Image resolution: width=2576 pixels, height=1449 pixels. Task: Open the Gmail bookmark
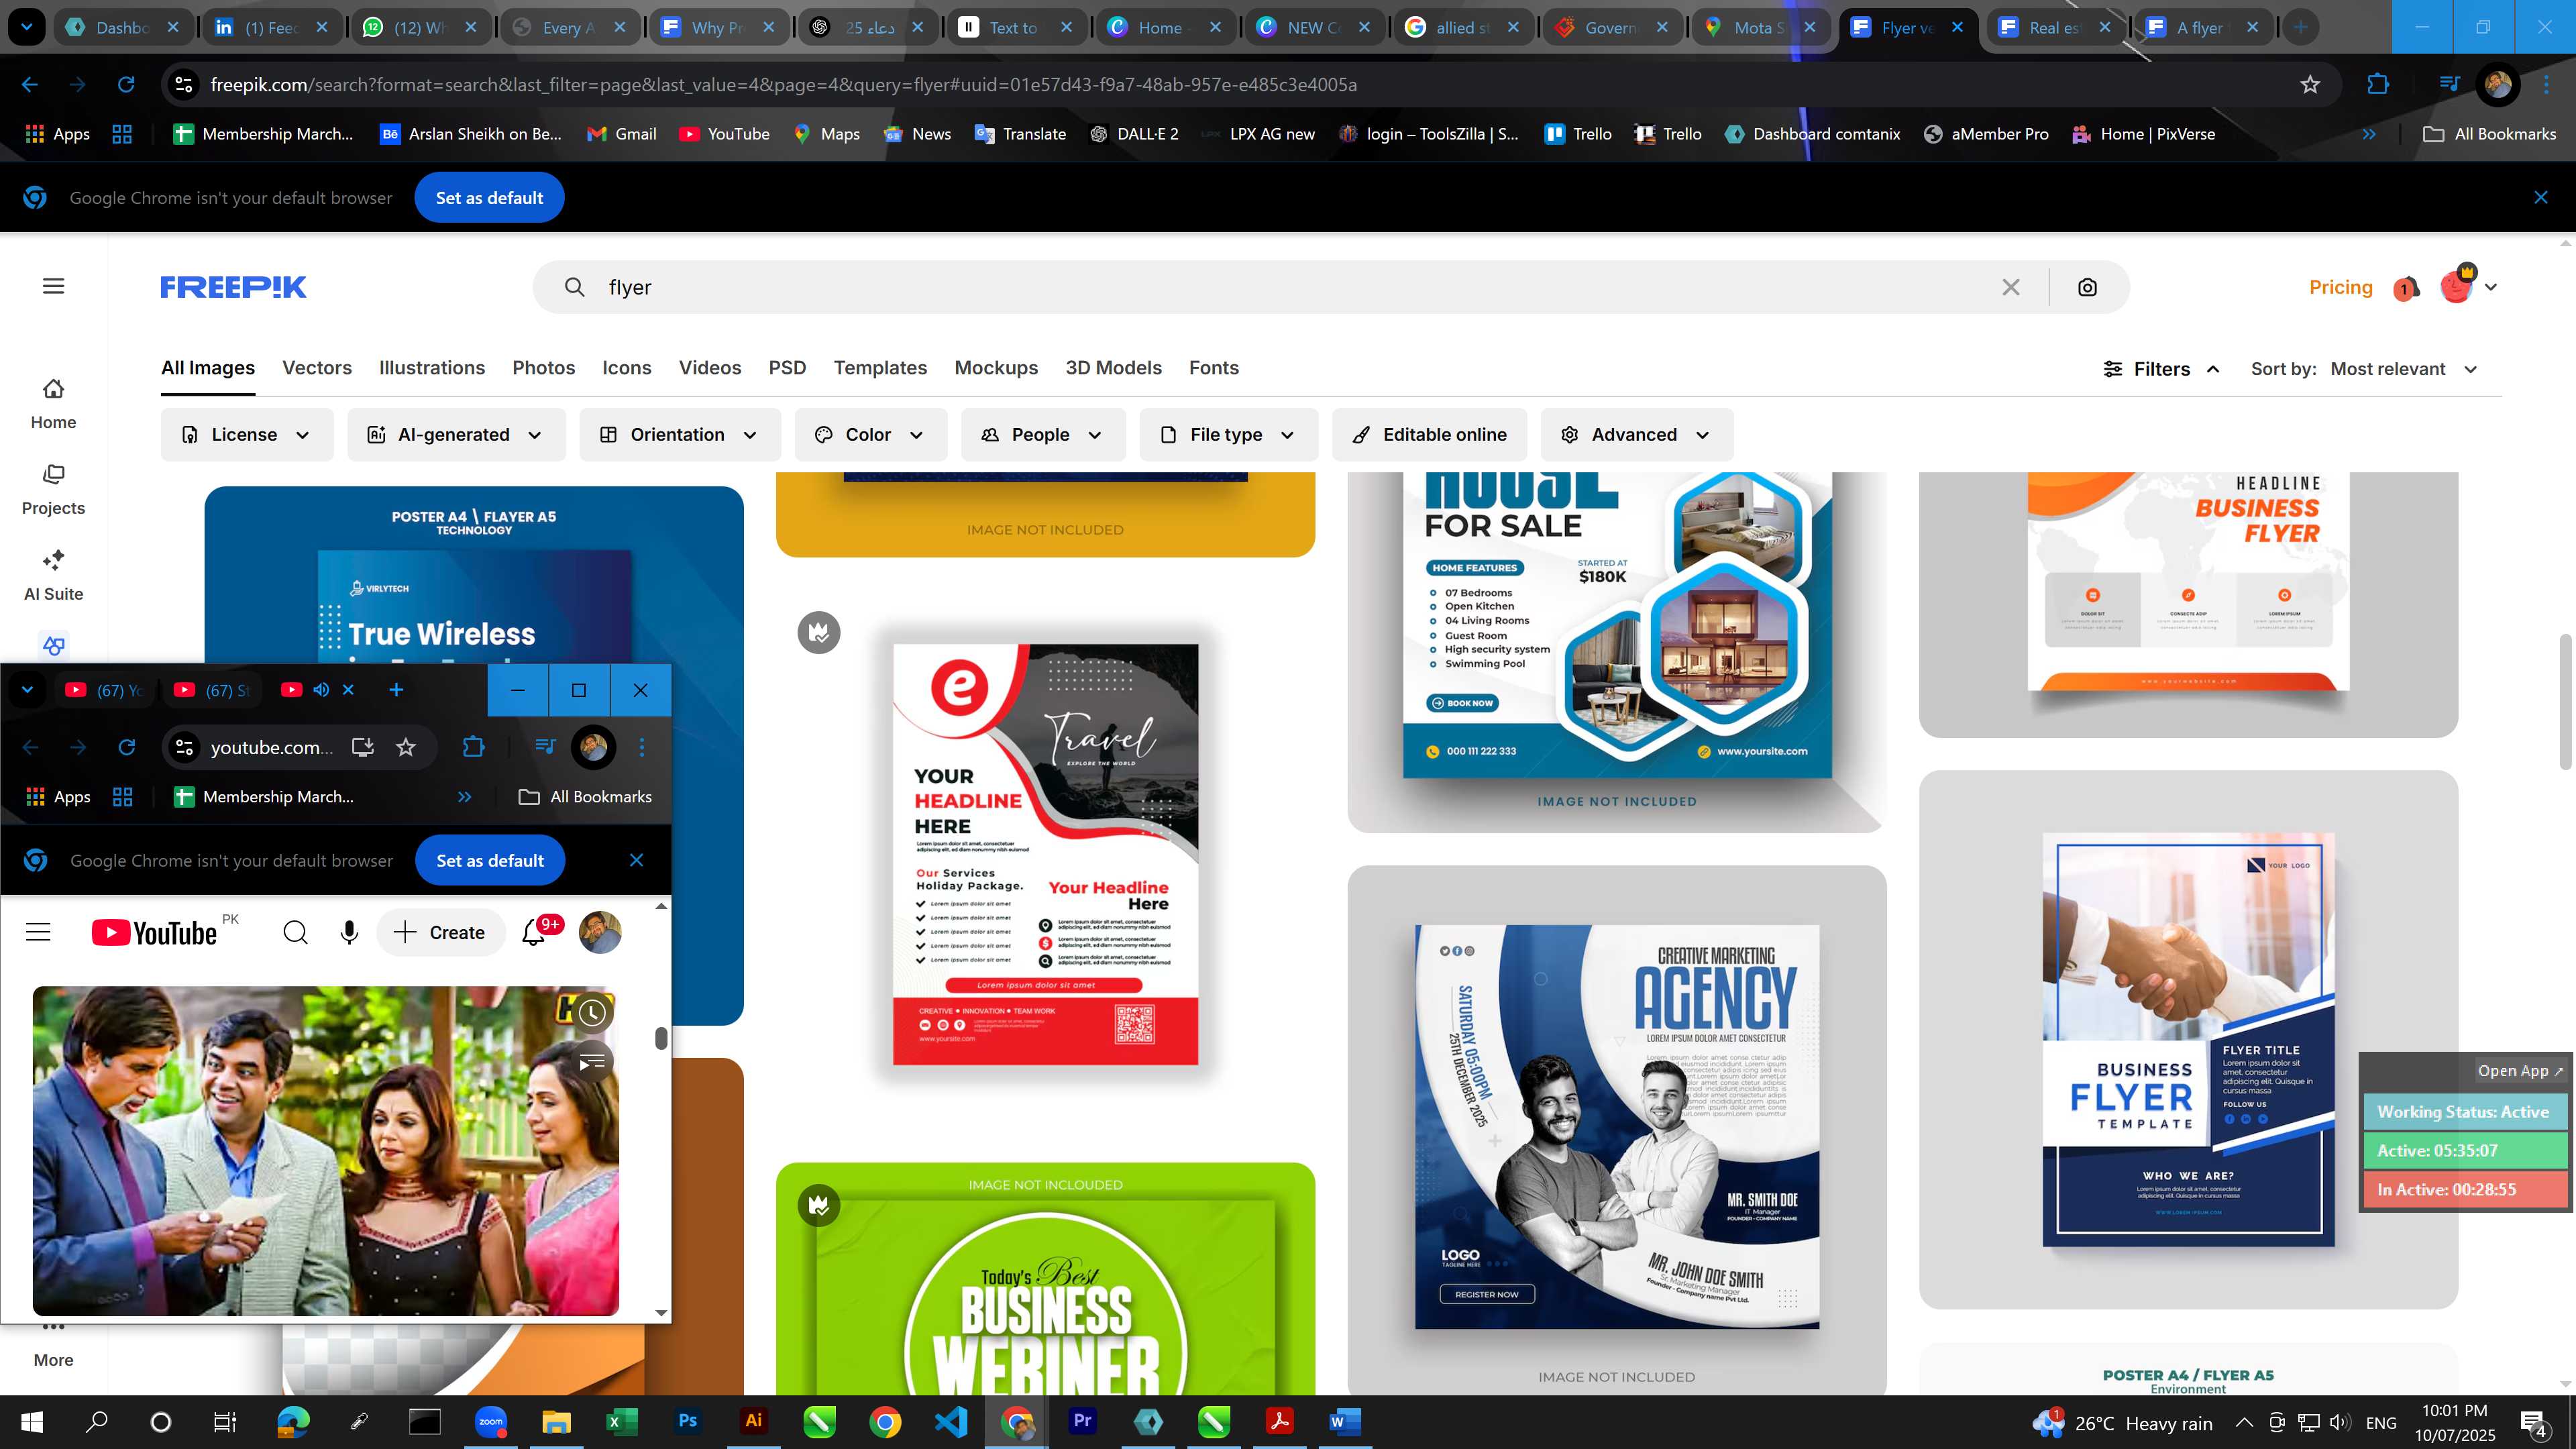(x=621, y=134)
